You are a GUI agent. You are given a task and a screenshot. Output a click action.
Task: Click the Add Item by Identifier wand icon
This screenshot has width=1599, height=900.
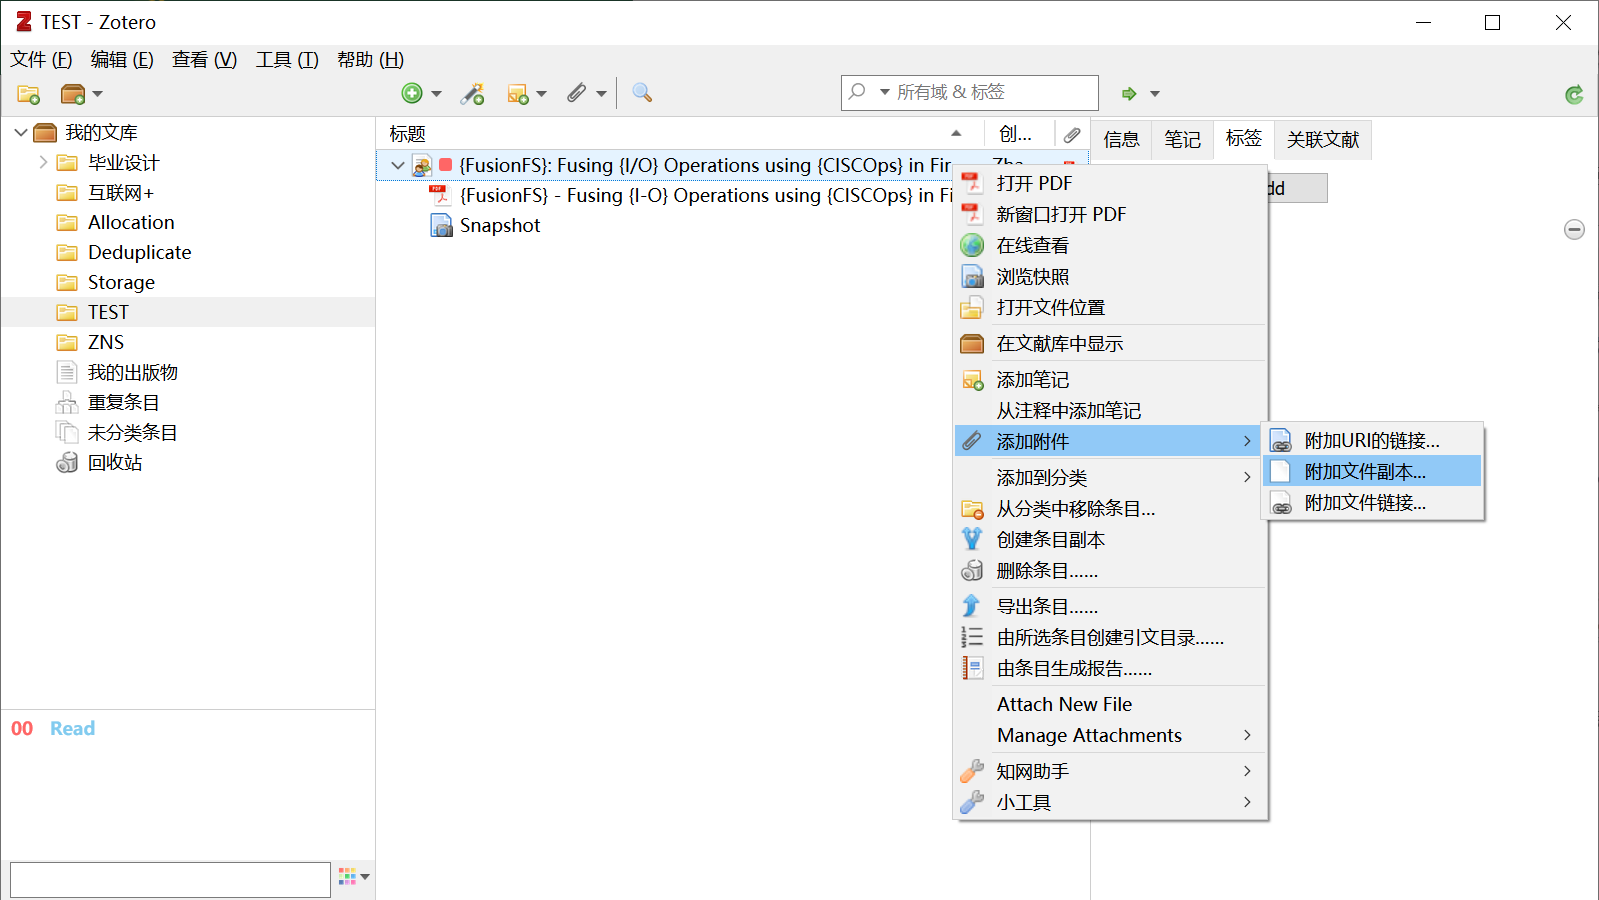(472, 93)
